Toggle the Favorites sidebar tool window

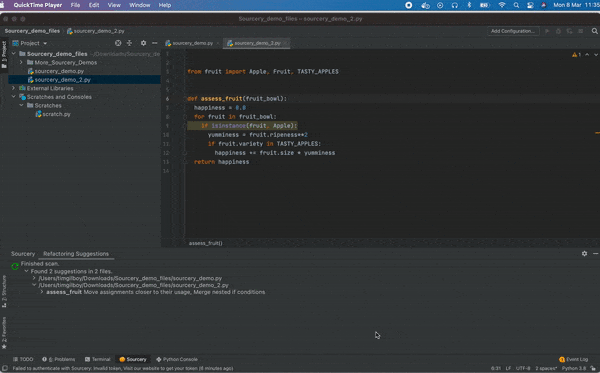(x=4, y=333)
